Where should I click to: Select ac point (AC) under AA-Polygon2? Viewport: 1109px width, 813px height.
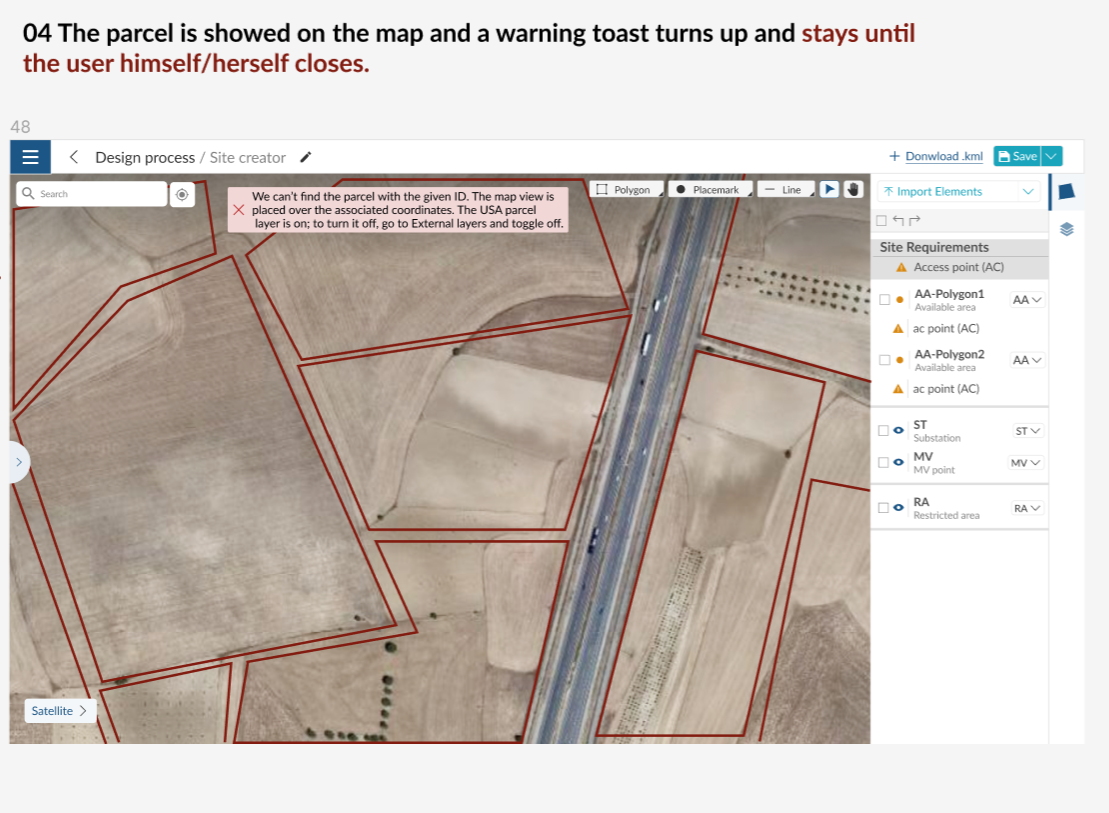(x=946, y=389)
